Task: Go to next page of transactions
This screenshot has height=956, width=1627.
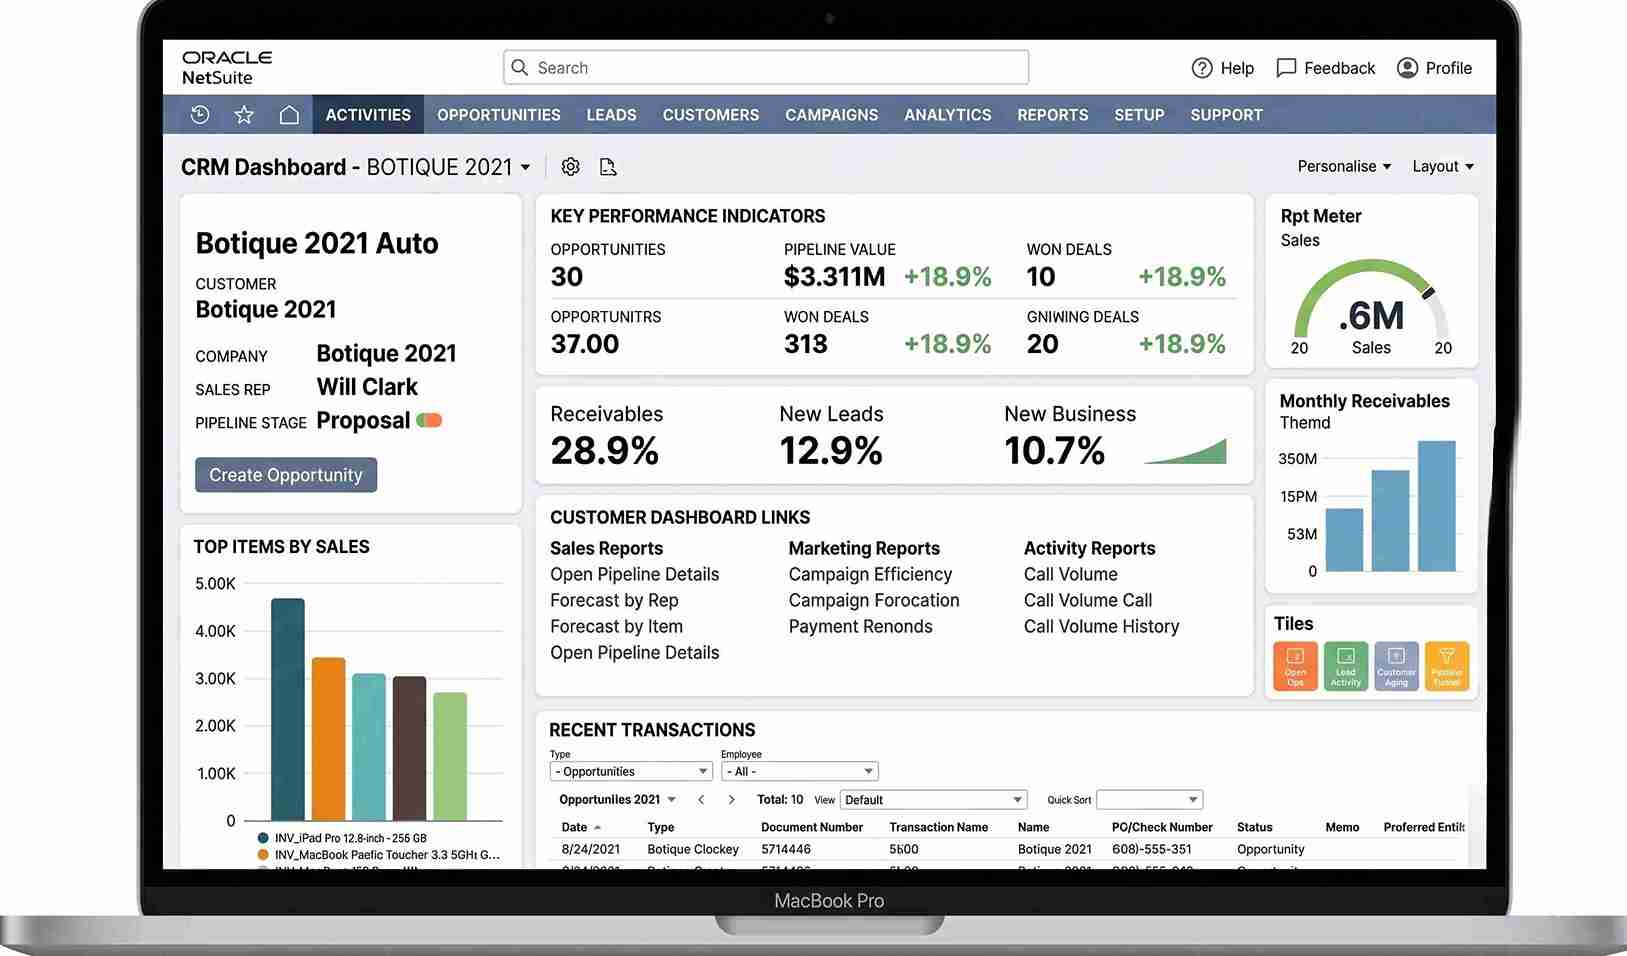Action: point(731,800)
